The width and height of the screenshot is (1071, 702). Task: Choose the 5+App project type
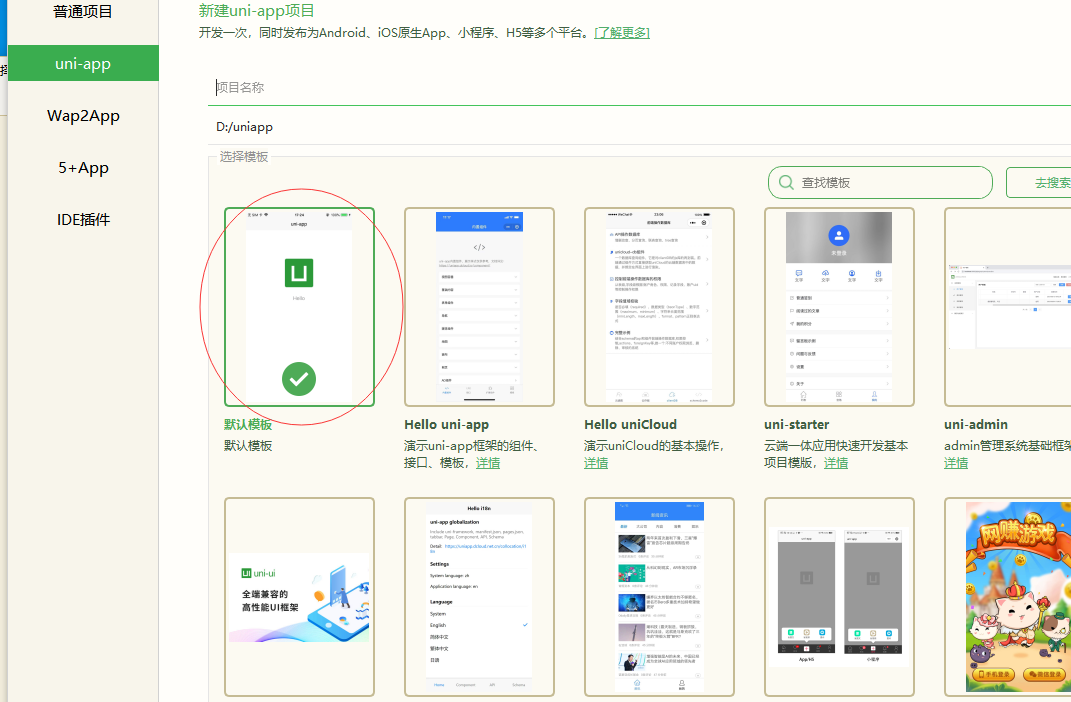[83, 167]
